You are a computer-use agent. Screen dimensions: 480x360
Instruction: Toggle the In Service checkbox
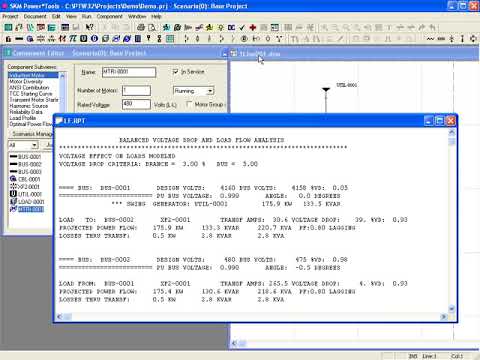[x=176, y=72]
